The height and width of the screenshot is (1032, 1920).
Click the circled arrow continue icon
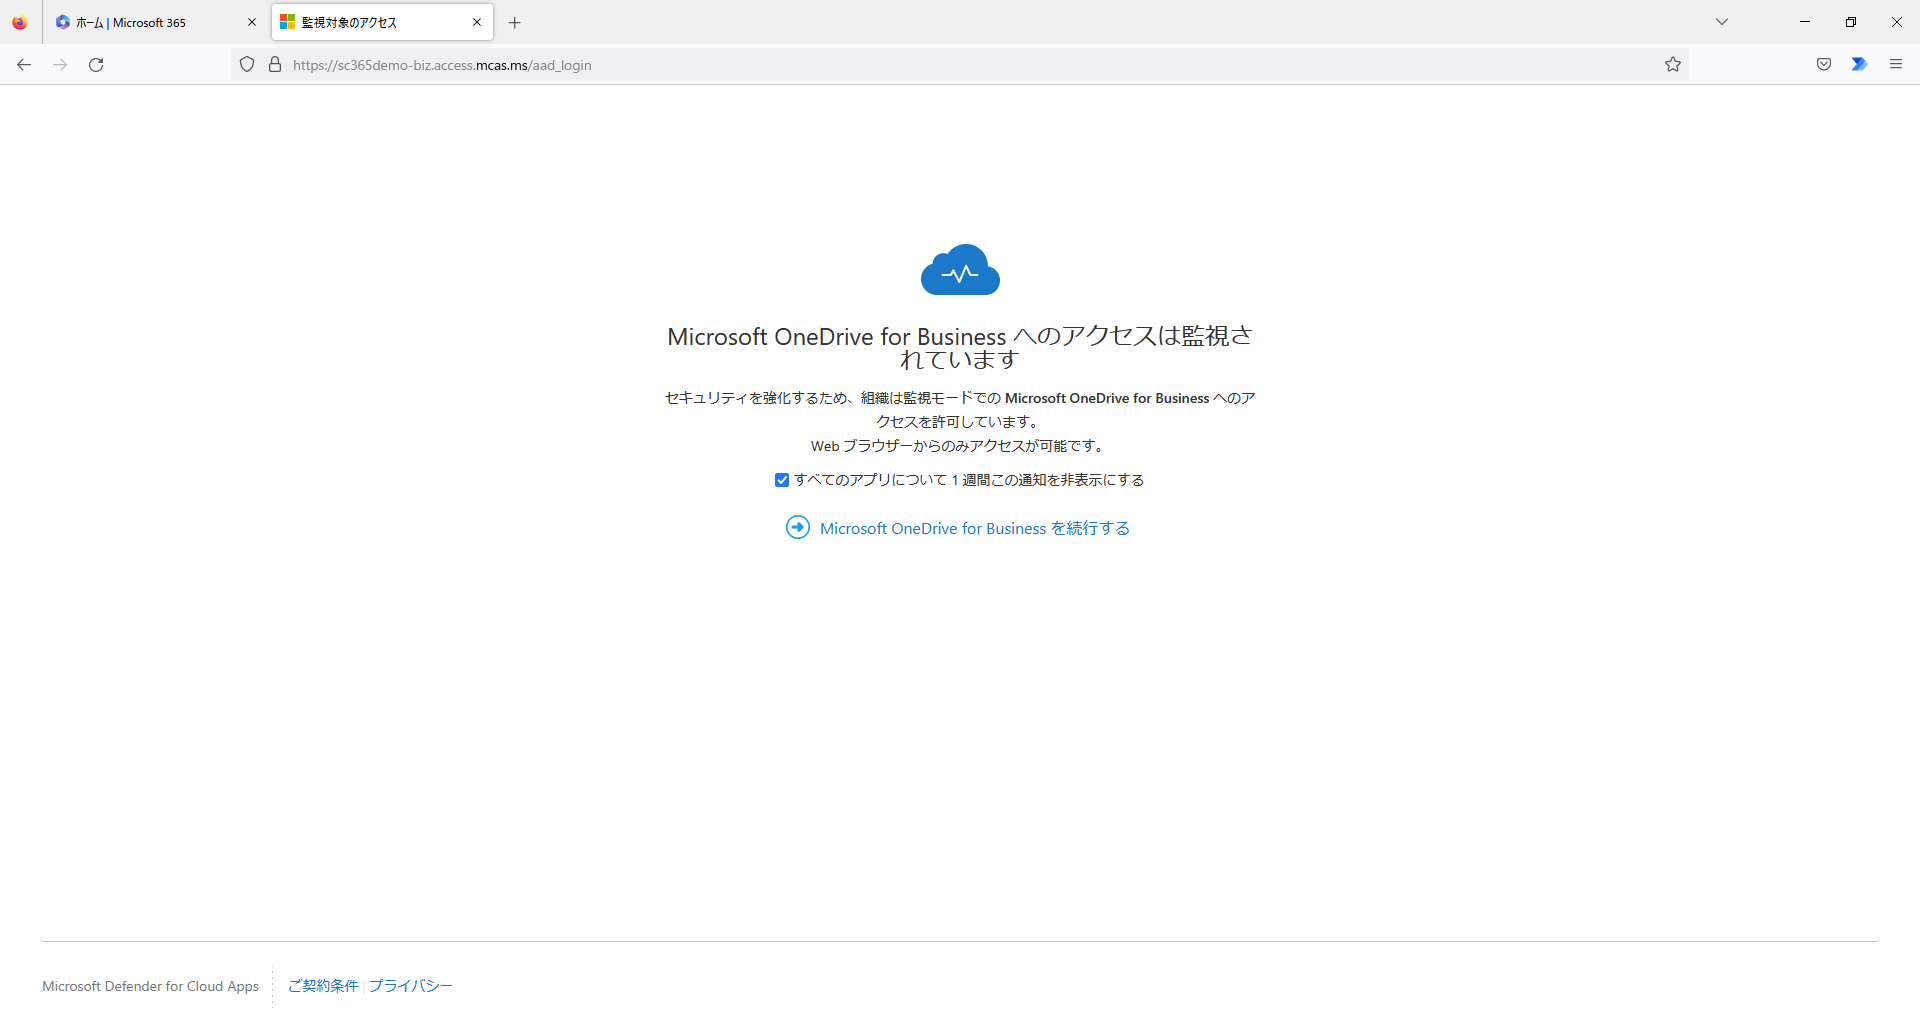[798, 527]
